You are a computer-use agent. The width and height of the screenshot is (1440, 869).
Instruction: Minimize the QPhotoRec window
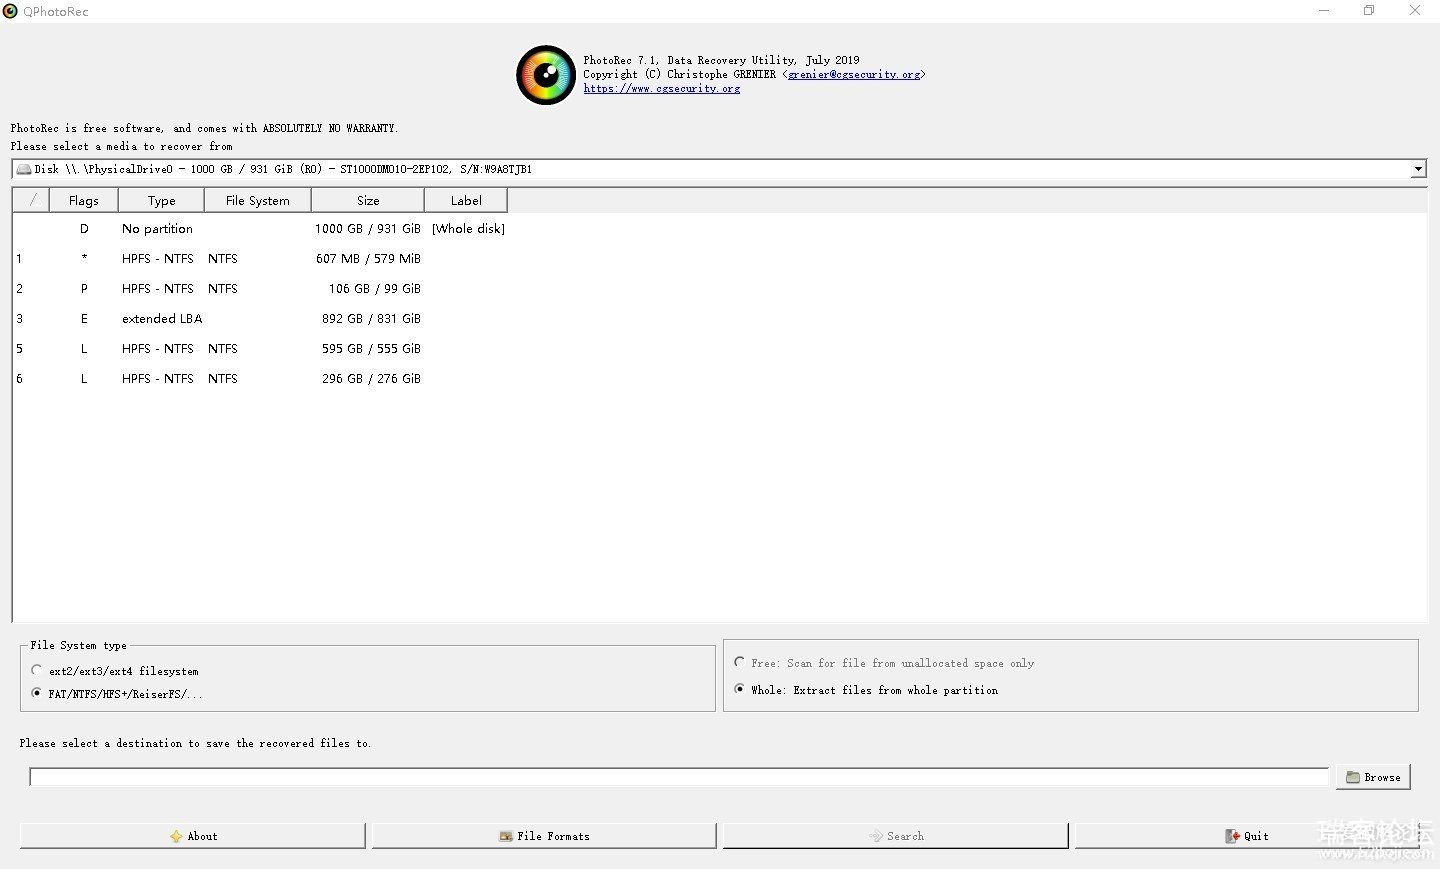point(1324,11)
